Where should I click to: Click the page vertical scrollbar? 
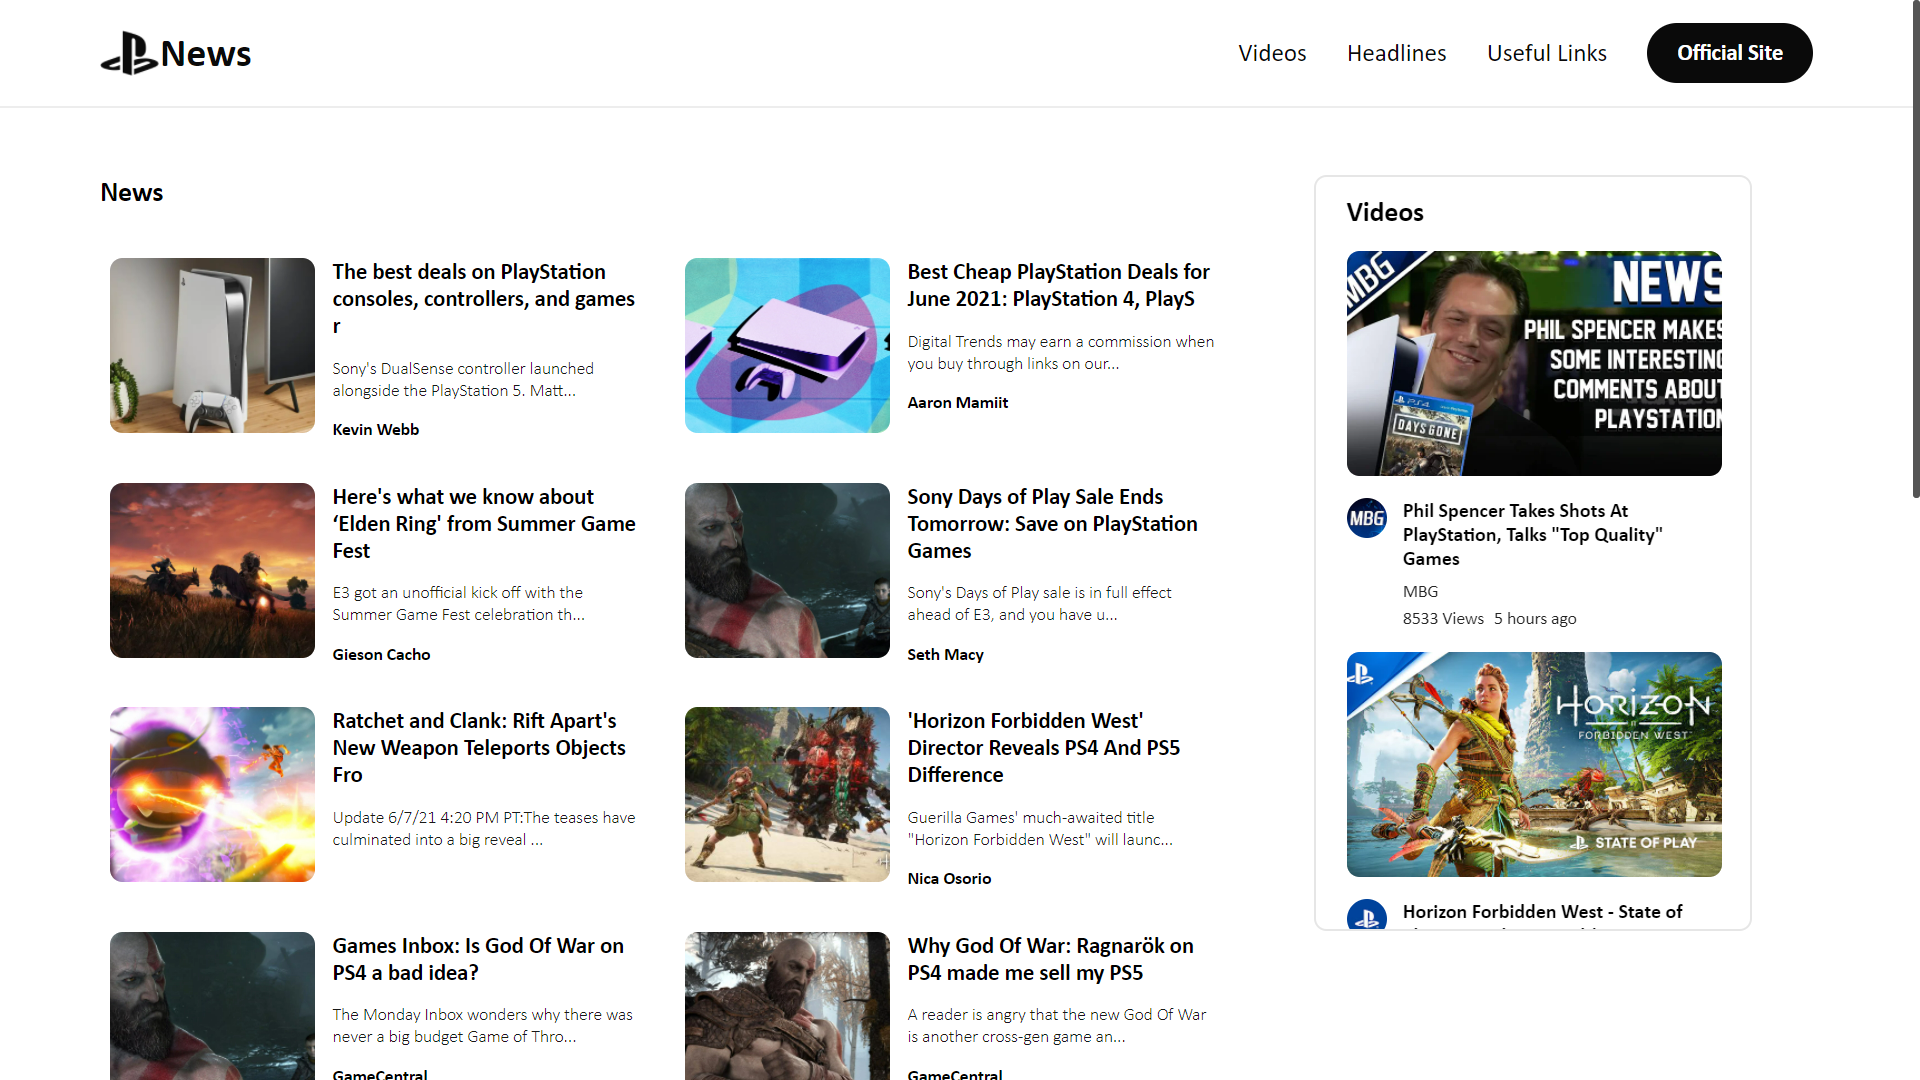click(x=1914, y=250)
